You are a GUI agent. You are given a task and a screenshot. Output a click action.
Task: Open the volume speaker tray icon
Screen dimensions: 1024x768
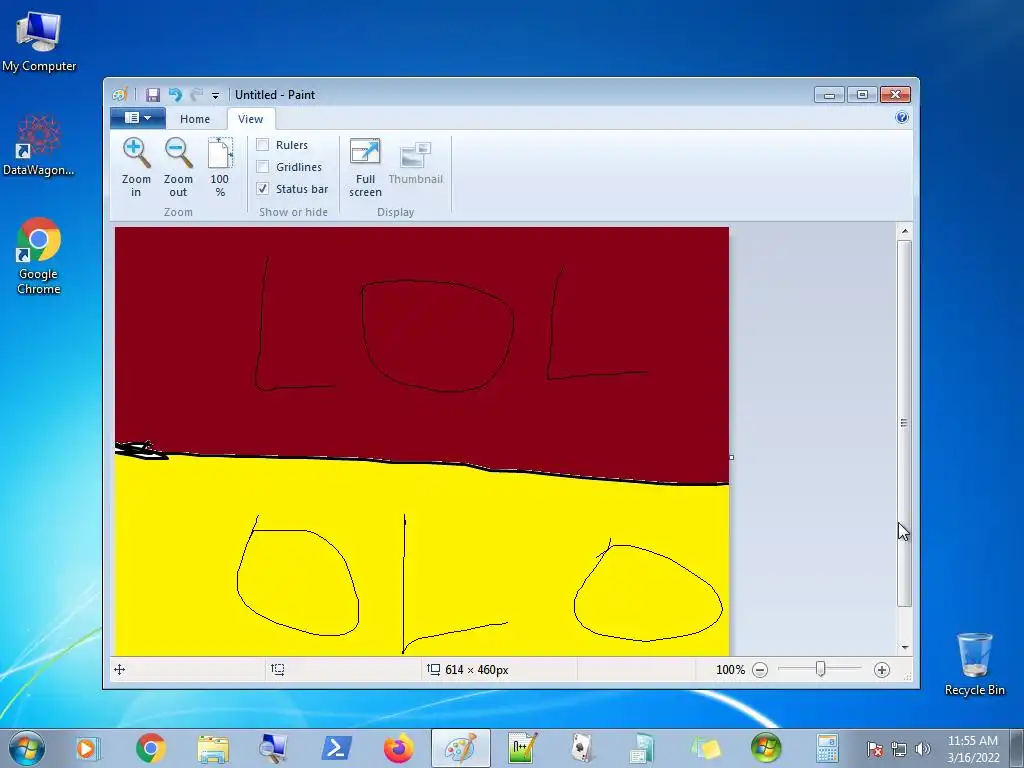[923, 749]
